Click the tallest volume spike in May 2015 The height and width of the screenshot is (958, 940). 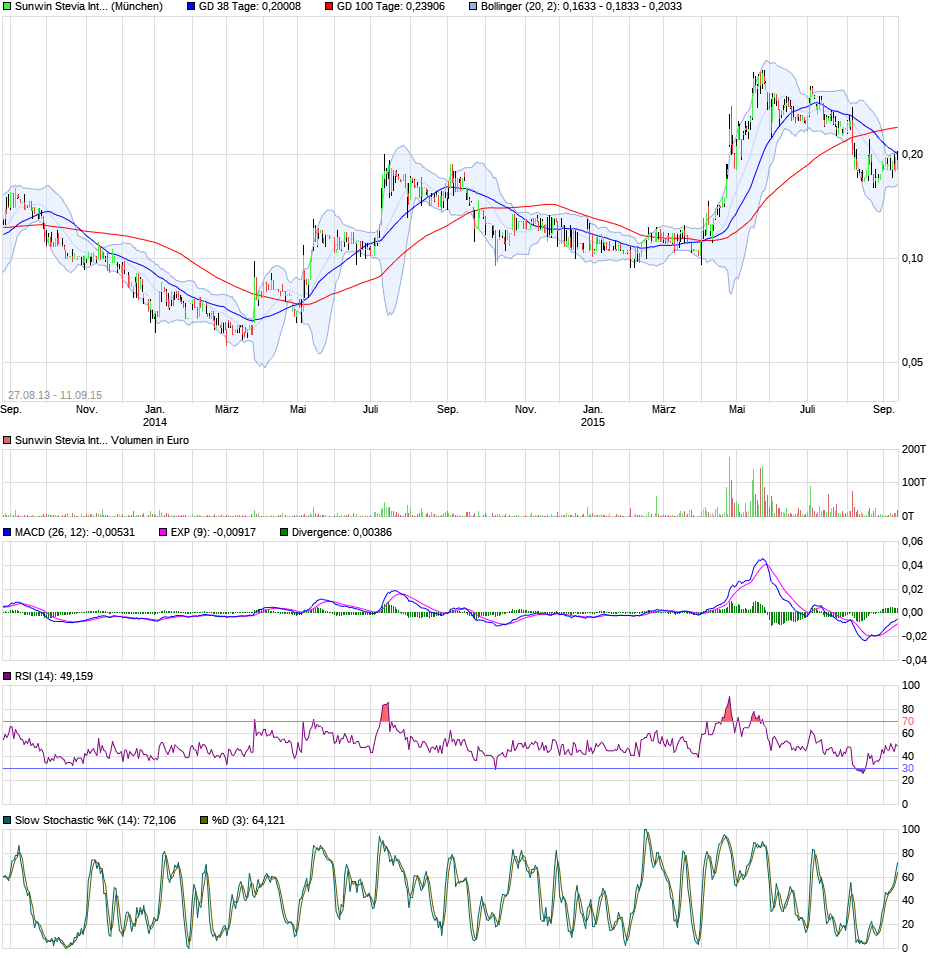pyautogui.click(x=729, y=487)
